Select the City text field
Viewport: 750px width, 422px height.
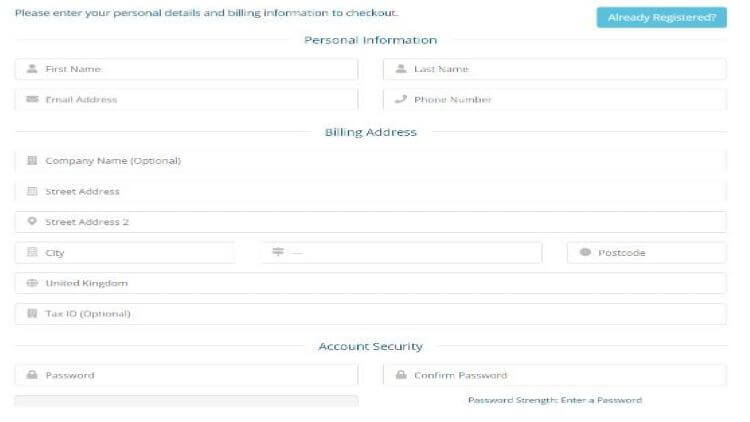tap(125, 253)
